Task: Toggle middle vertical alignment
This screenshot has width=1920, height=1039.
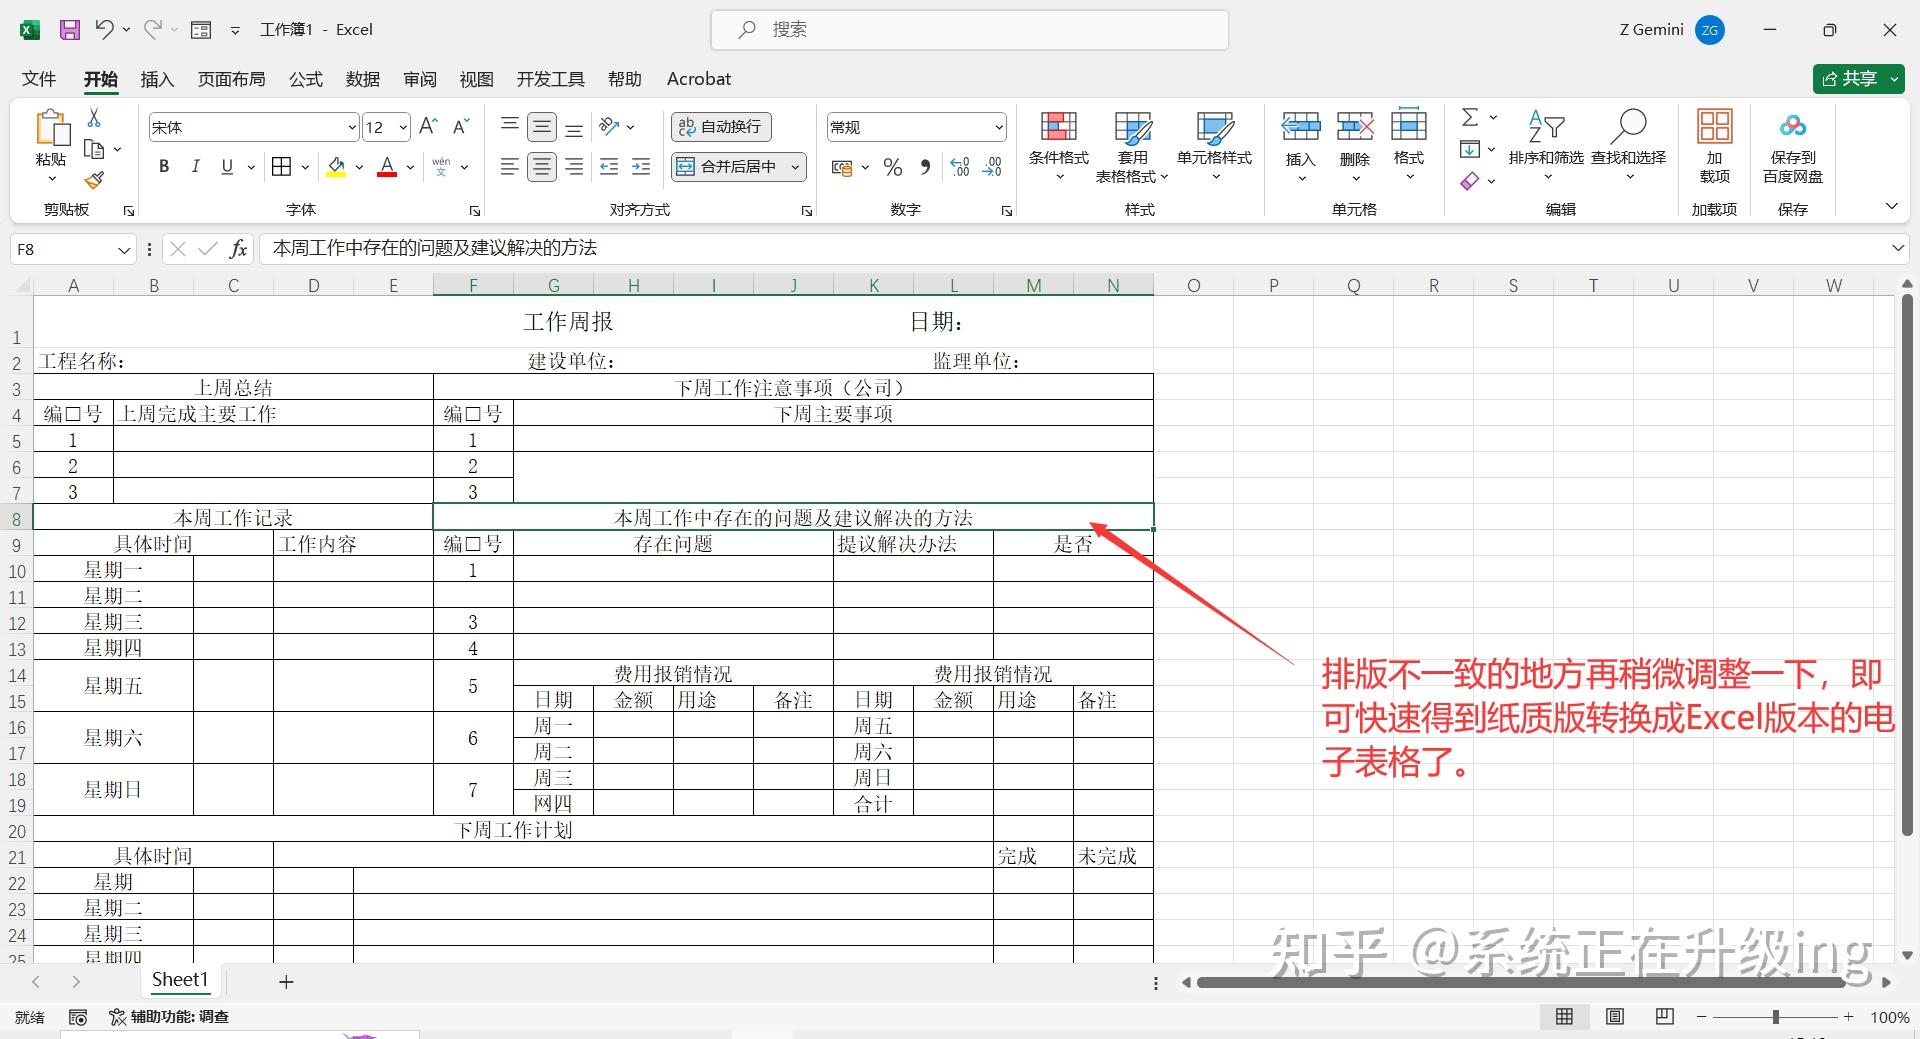Action: click(542, 127)
